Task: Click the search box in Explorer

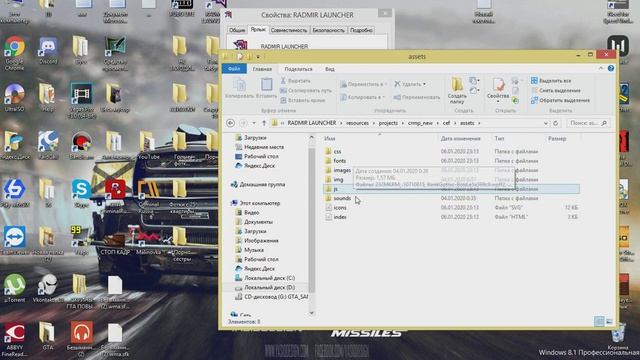Action: coord(587,123)
